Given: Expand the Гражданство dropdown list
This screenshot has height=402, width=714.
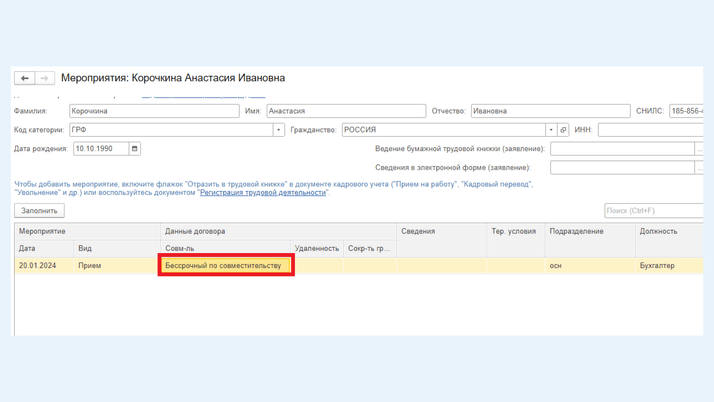Looking at the screenshot, I should (550, 130).
